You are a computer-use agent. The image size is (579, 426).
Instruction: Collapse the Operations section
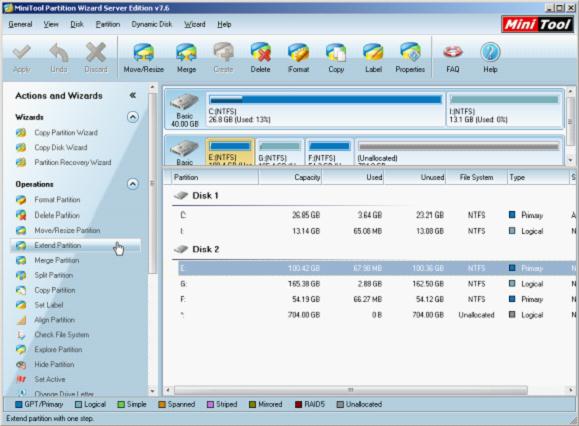tap(133, 184)
